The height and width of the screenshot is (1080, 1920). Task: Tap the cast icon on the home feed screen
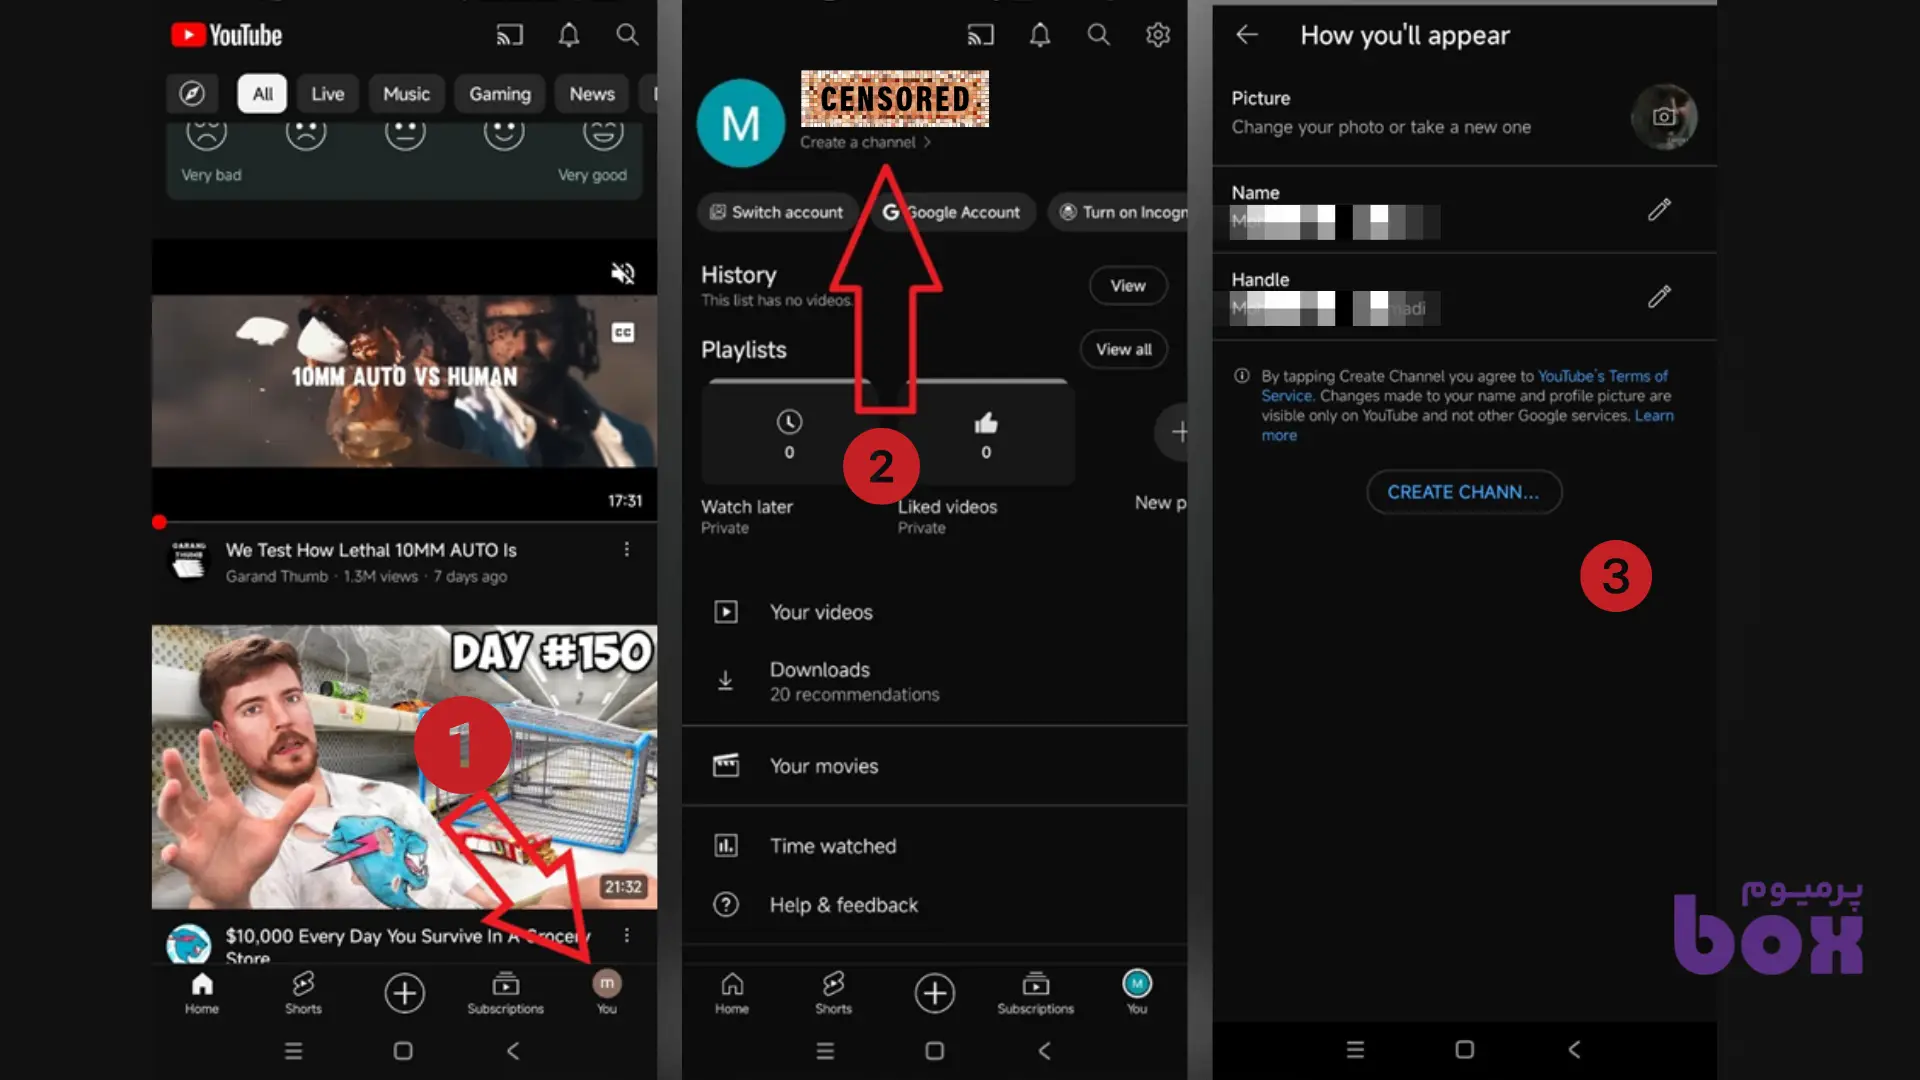coord(510,36)
